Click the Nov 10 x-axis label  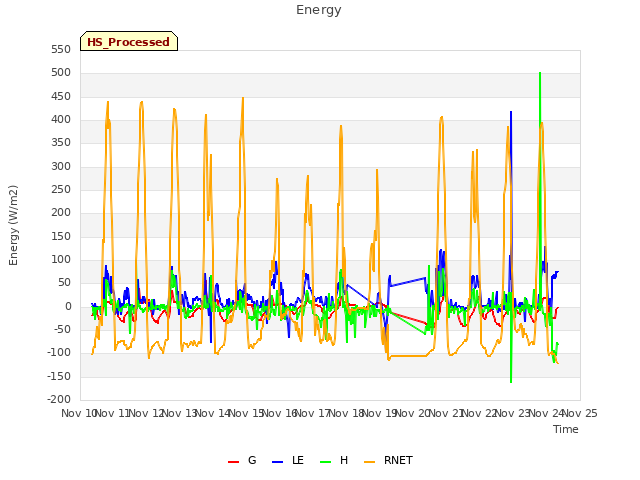click(x=79, y=413)
